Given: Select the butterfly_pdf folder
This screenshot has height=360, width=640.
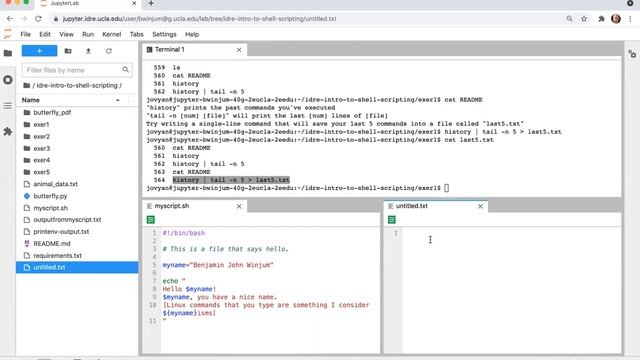Looking at the screenshot, I should click(x=77, y=112).
